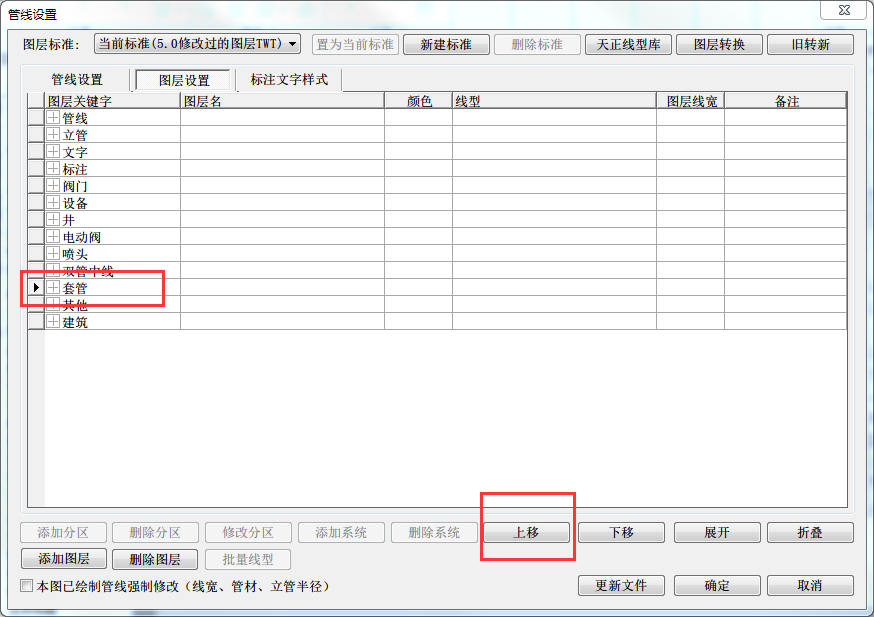Screen dimensions: 874x617
Task: Expand the 管线 tree row
Action: (53, 118)
